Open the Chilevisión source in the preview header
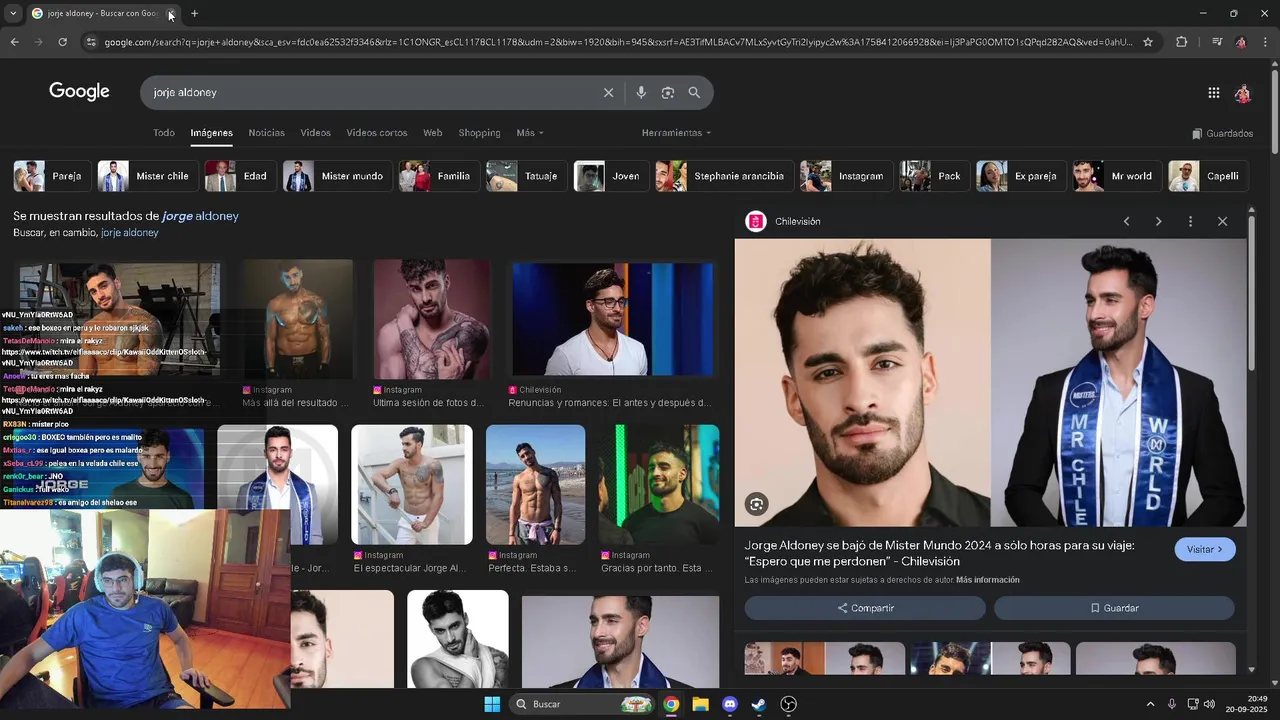Image resolution: width=1280 pixels, height=720 pixels. [784, 221]
